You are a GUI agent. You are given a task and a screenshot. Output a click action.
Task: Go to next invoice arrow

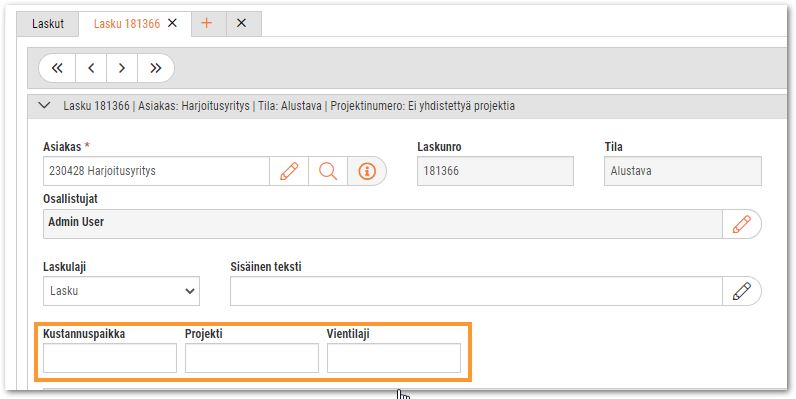tap(122, 68)
